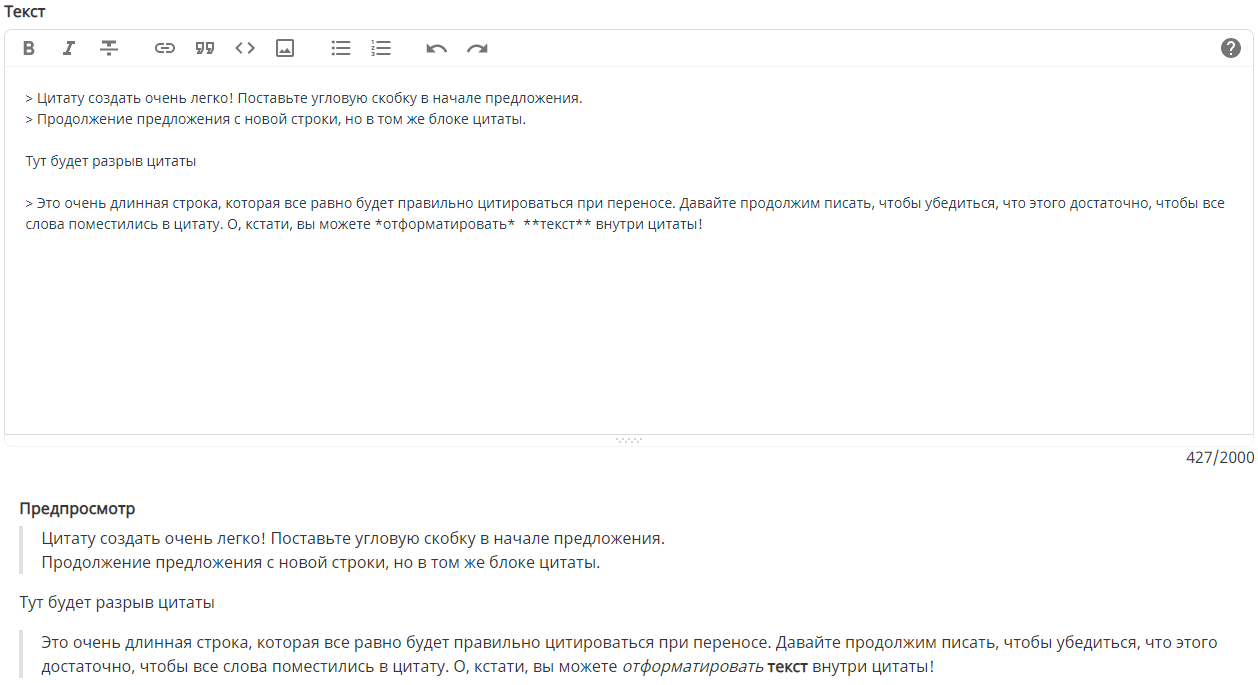
Task: Insert a code block with the angle brackets icon
Action: tap(245, 48)
